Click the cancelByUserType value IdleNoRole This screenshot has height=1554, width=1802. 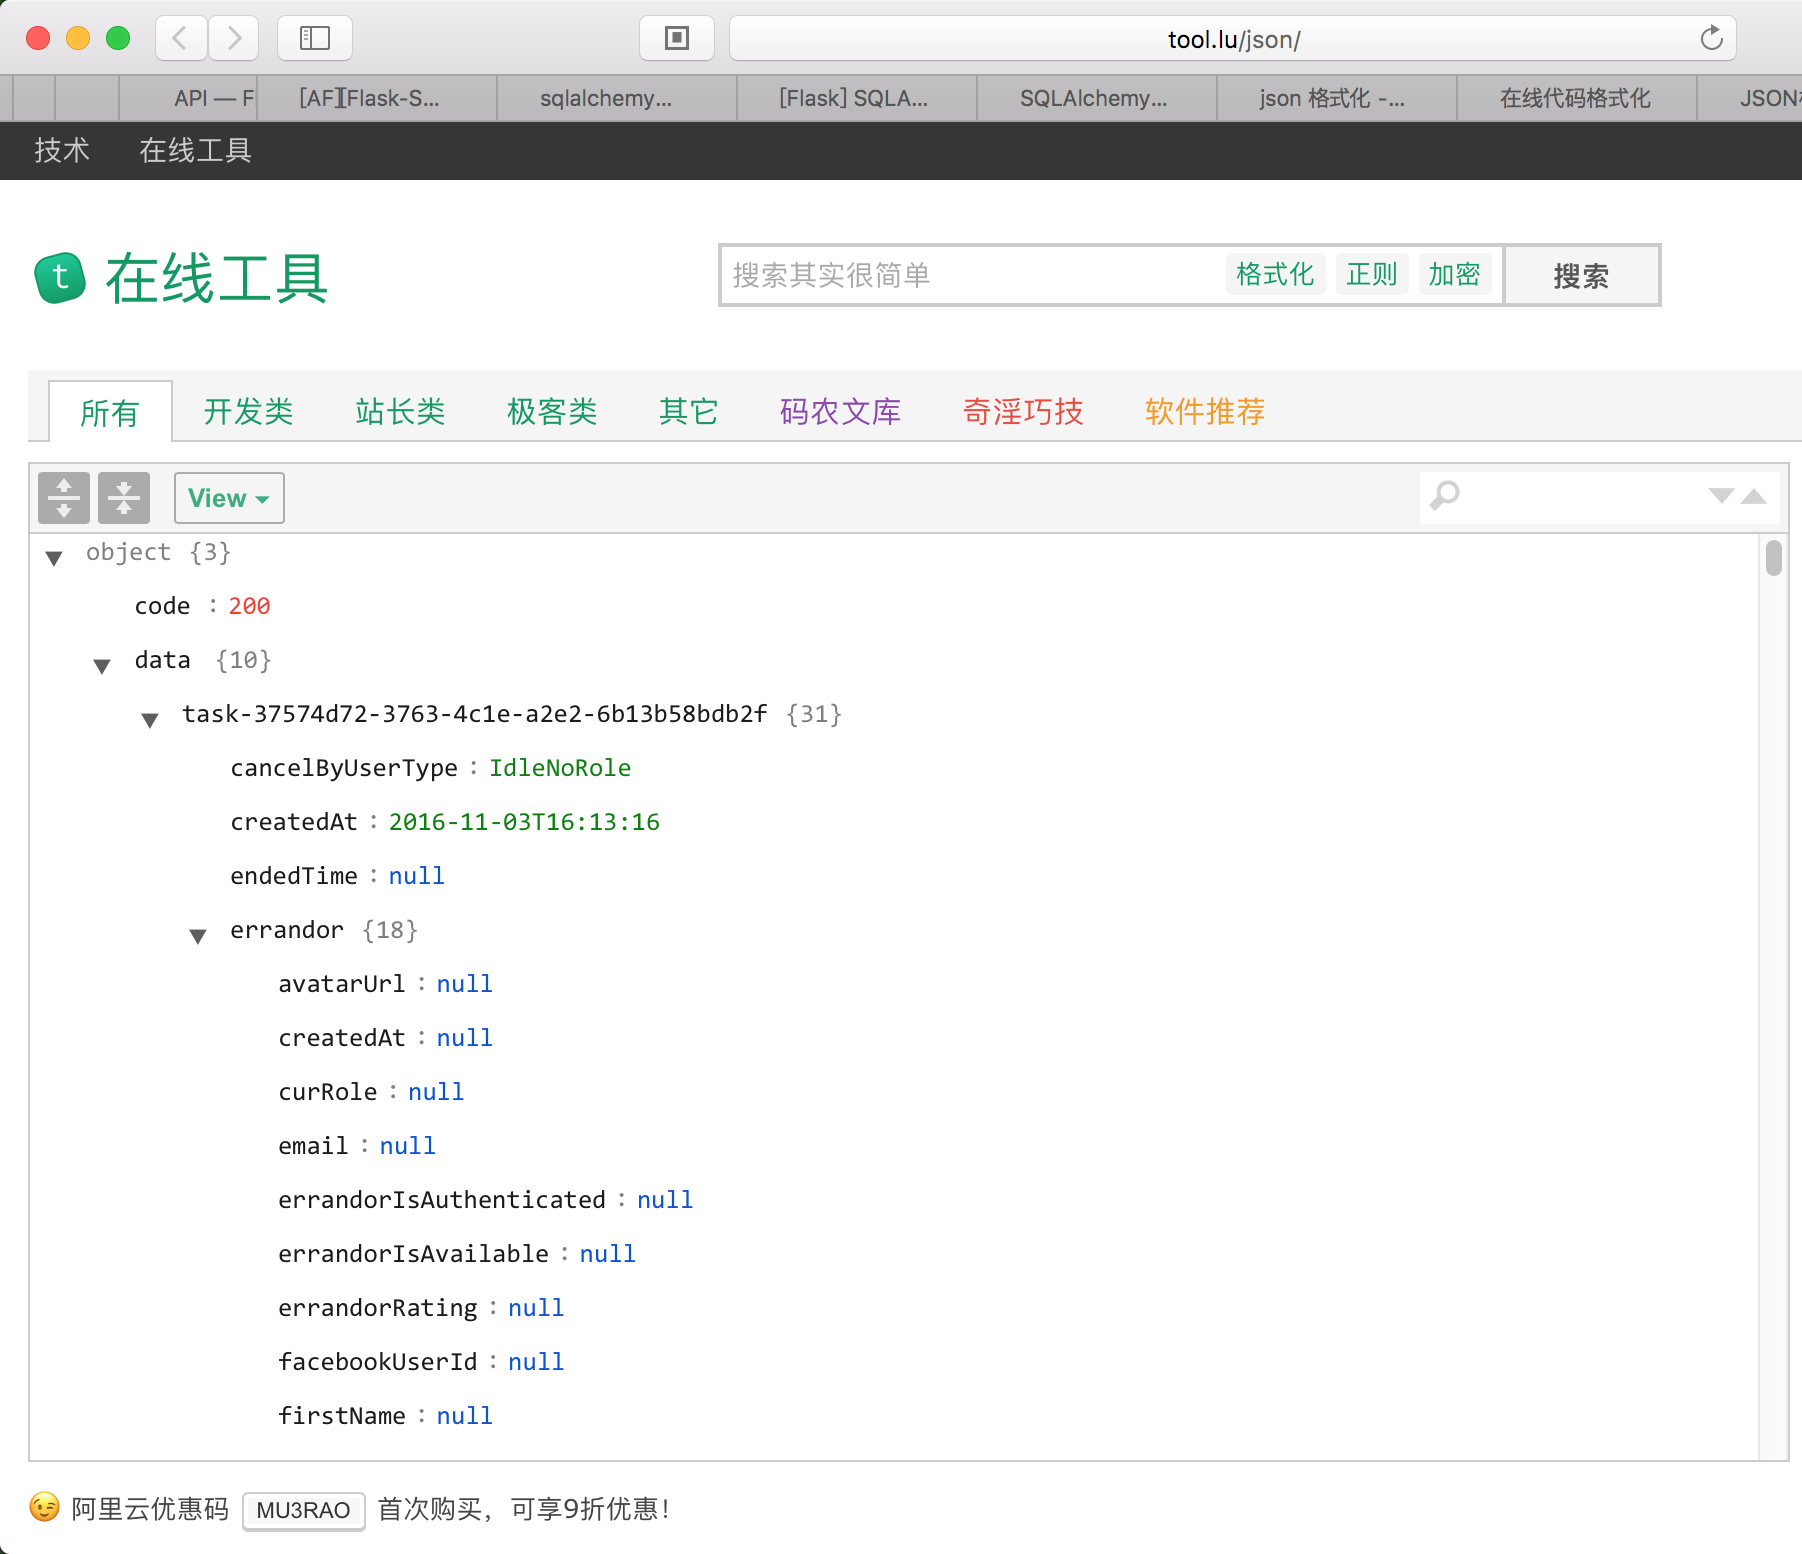(560, 768)
